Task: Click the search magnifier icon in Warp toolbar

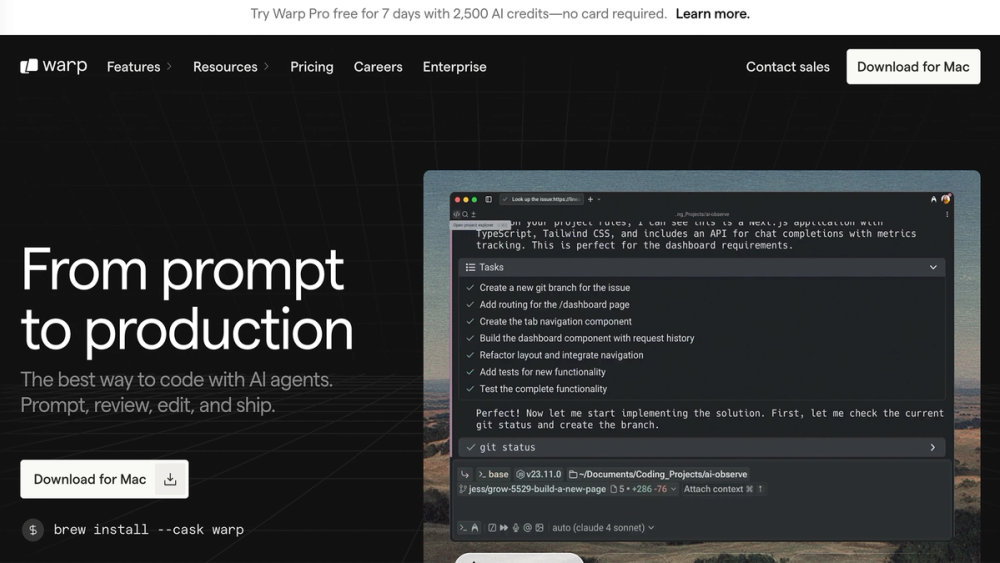Action: (x=465, y=215)
